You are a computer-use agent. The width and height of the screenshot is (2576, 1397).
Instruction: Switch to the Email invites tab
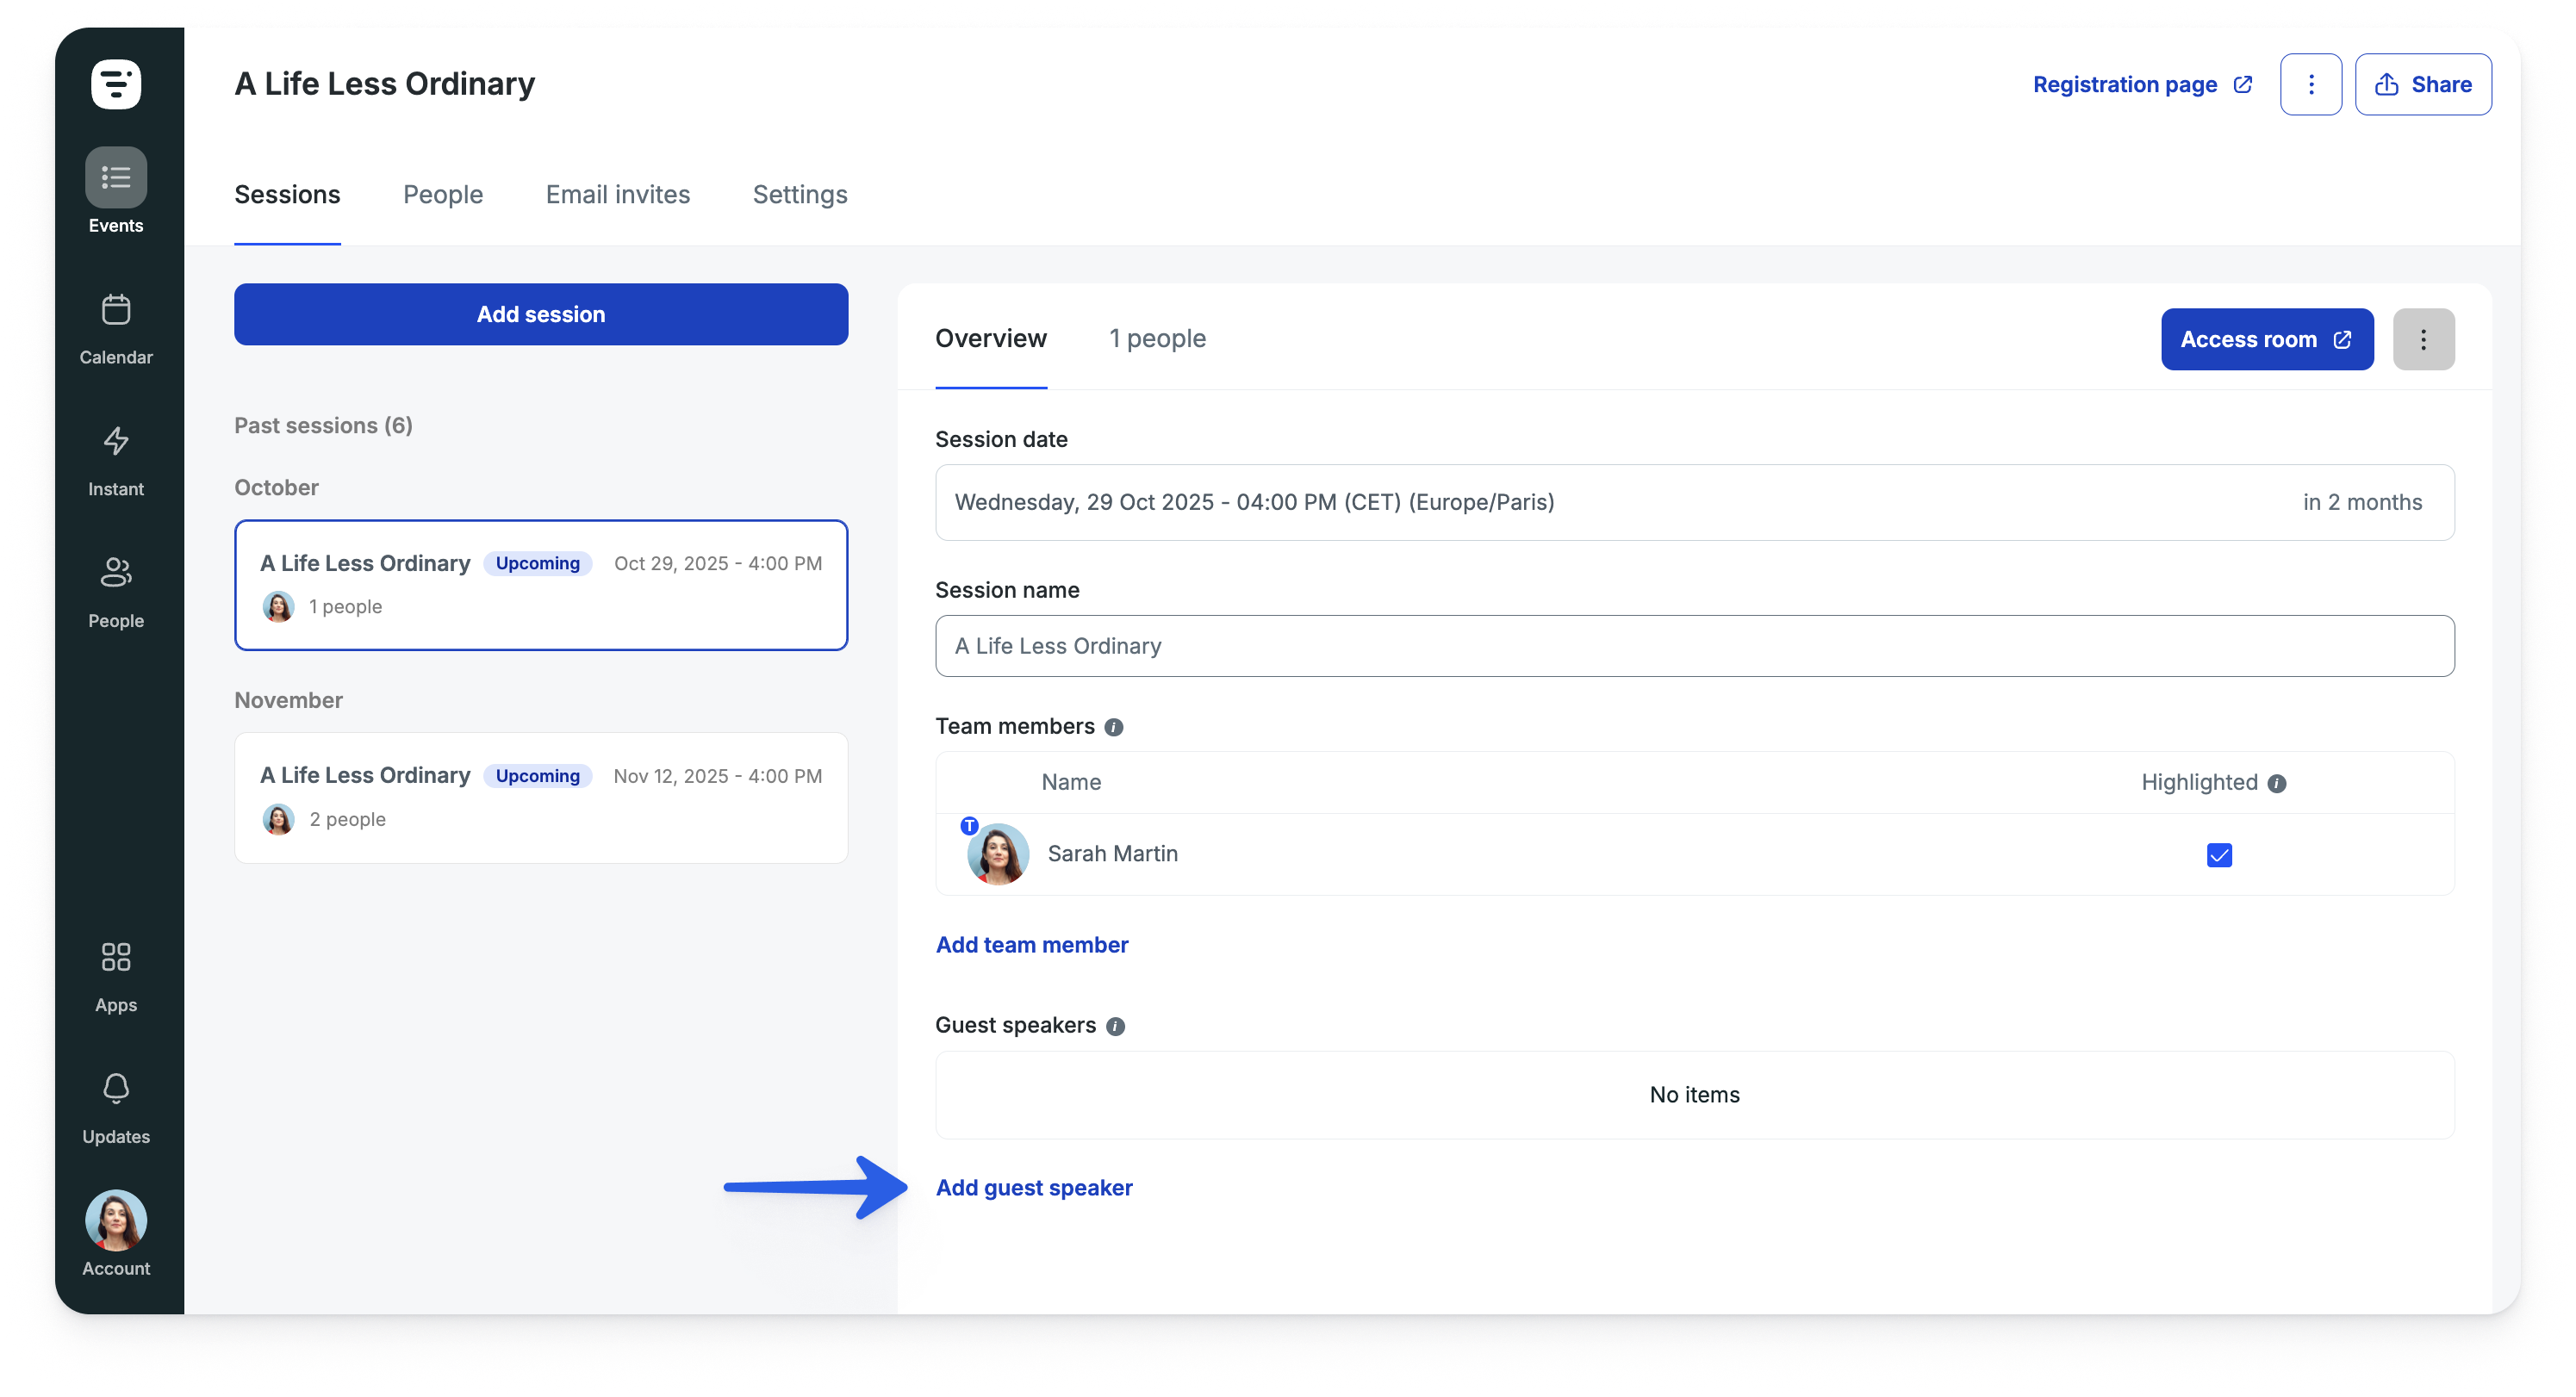click(x=617, y=195)
